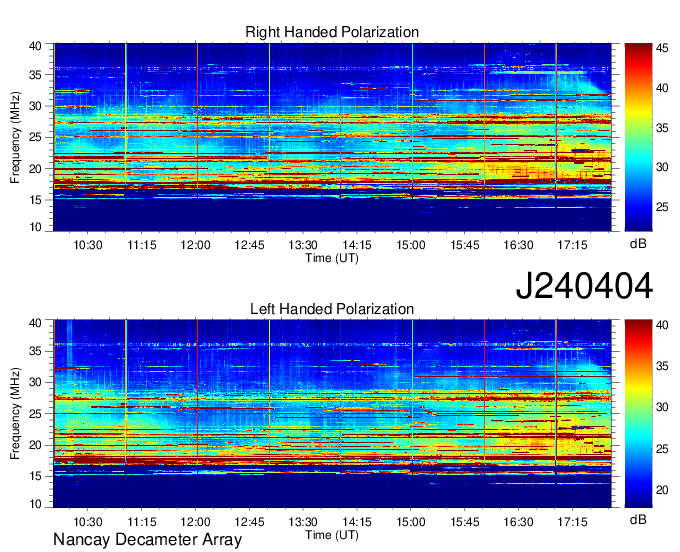Click the 35 MHz frequency tick of Left Handed plot

35,351
